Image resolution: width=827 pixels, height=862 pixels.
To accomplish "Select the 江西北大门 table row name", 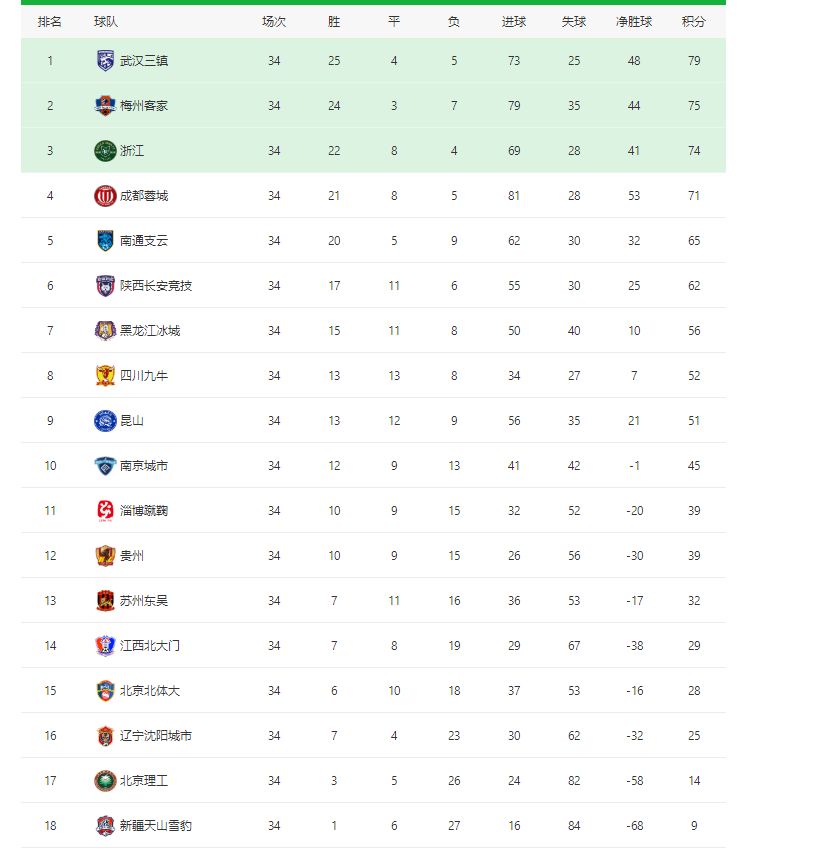I will coord(150,646).
